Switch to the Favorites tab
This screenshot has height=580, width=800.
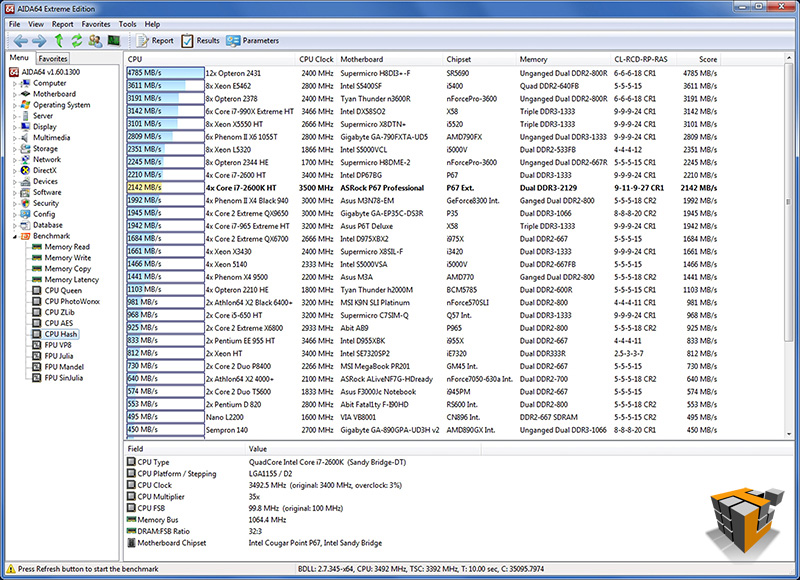pyautogui.click(x=53, y=59)
